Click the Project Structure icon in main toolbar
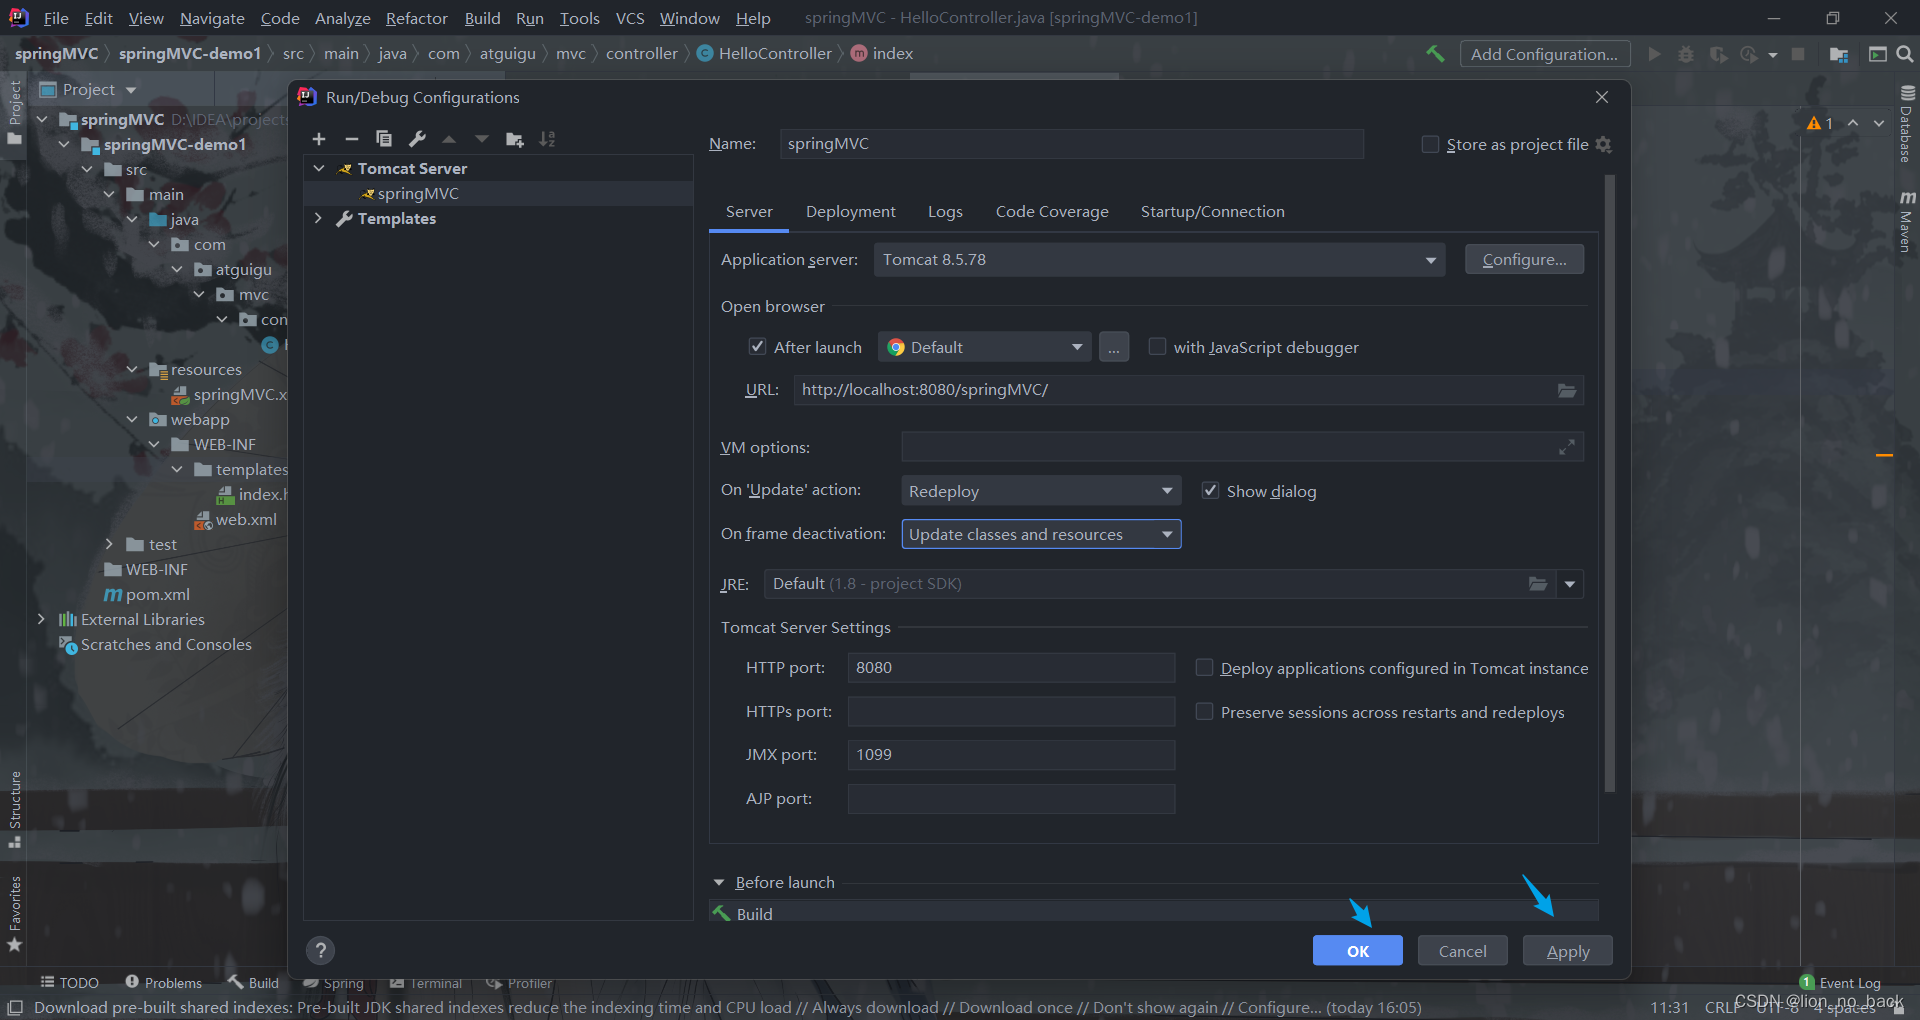 point(1839,54)
